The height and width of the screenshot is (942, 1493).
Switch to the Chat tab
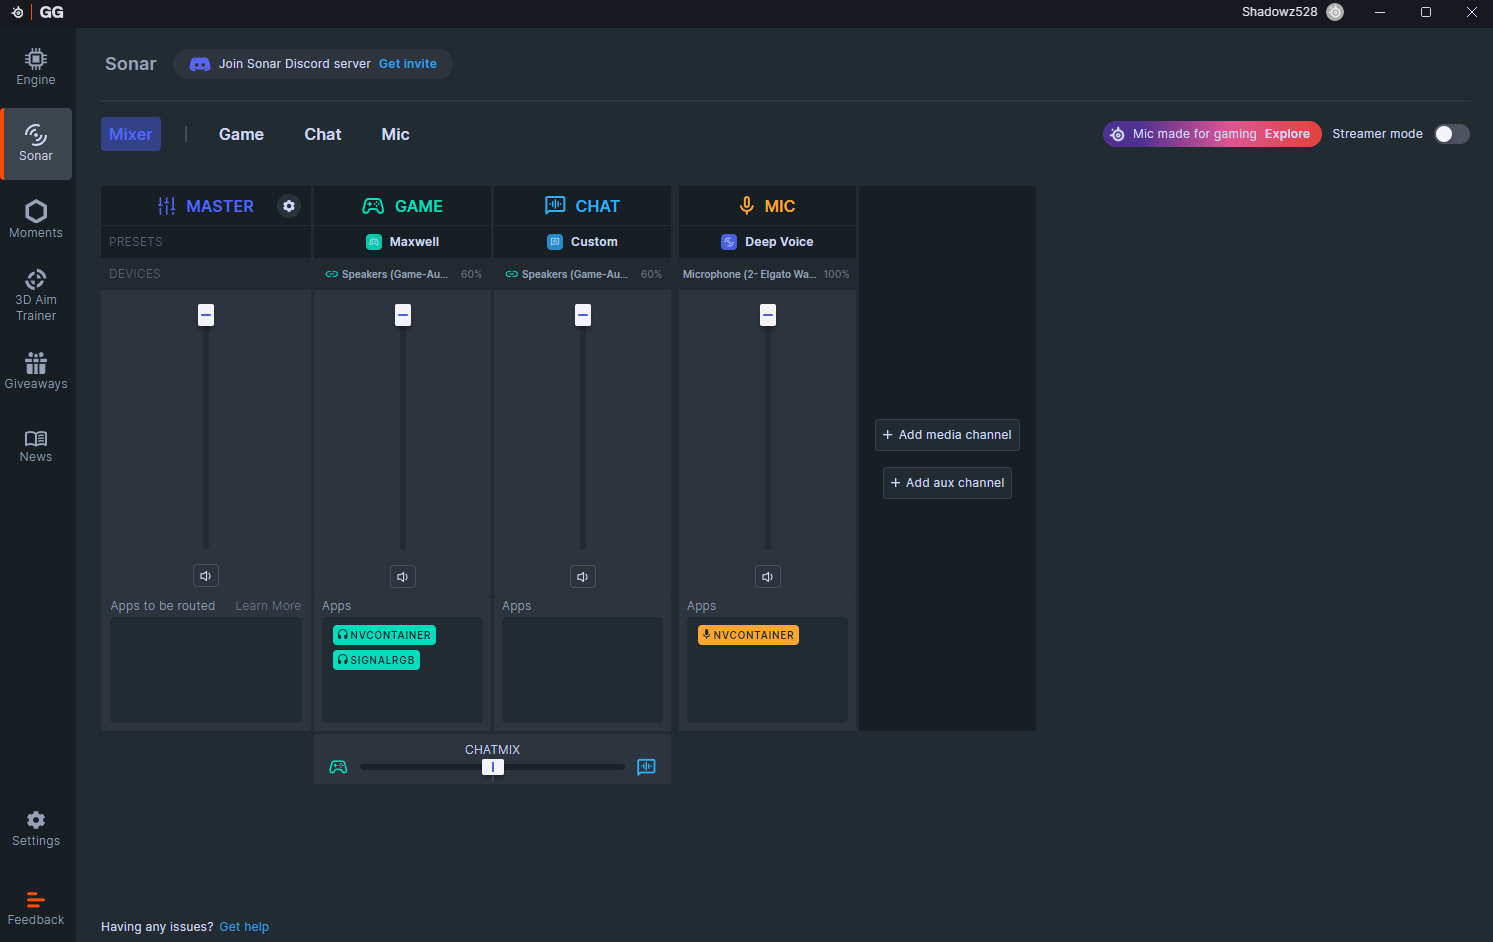[x=323, y=134]
